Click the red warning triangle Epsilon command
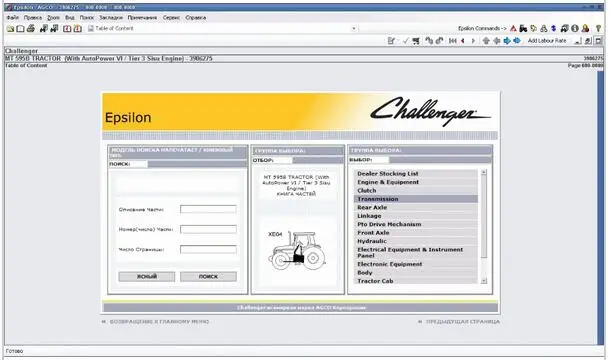Viewport: 610px width, 360px height. tap(514, 28)
